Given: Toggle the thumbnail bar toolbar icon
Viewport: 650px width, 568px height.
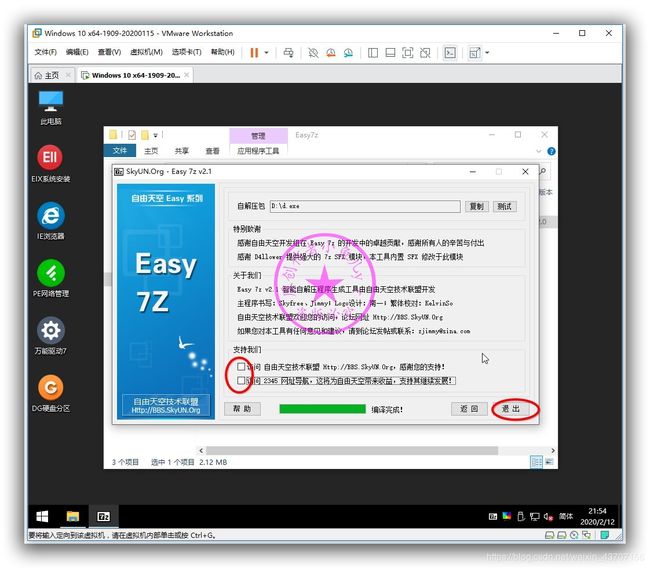Looking at the screenshot, I should (390, 53).
